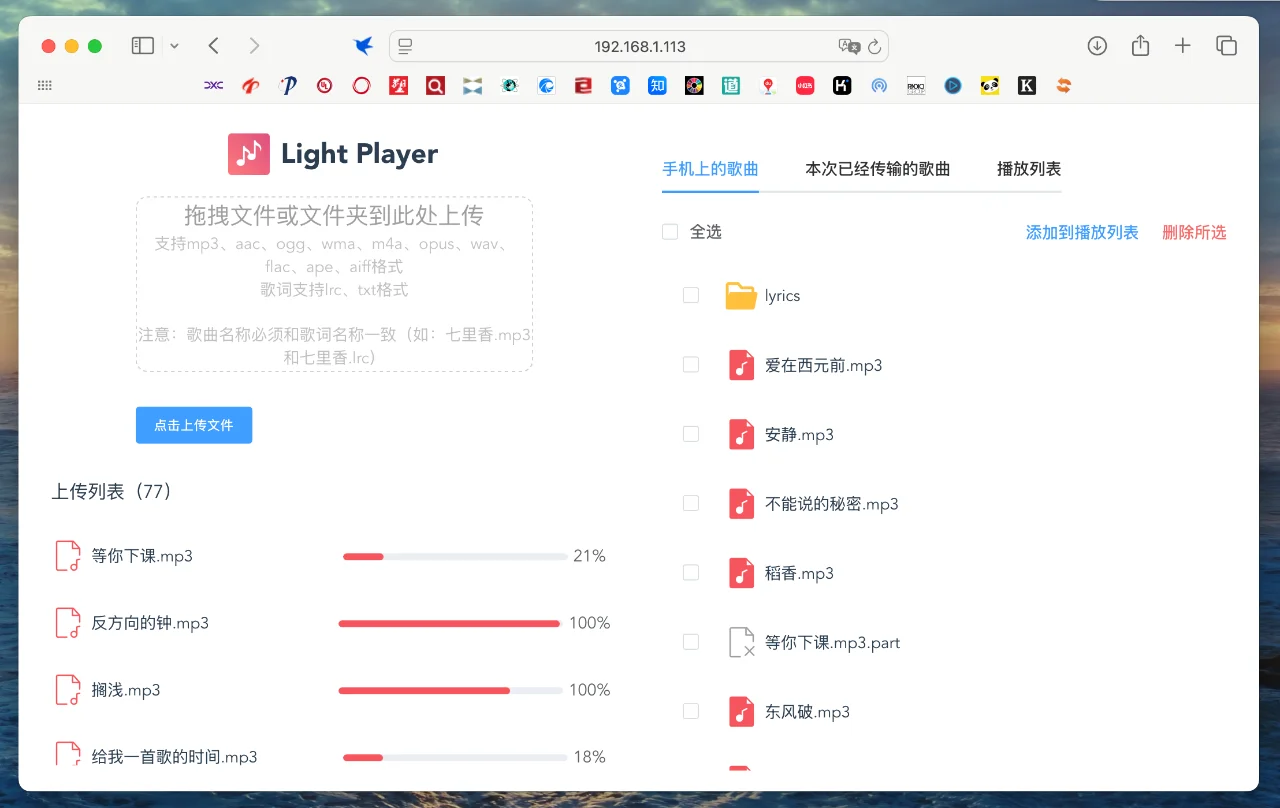Image resolution: width=1280 pixels, height=808 pixels.
Task: Click the address bar showing 192.168.1.113
Action: tap(640, 46)
